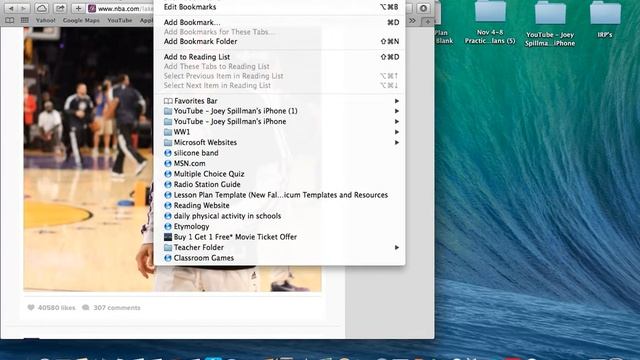This screenshot has height=360, width=640.
Task: Open a new tab with the tab bar plus
Action: [x=427, y=21]
